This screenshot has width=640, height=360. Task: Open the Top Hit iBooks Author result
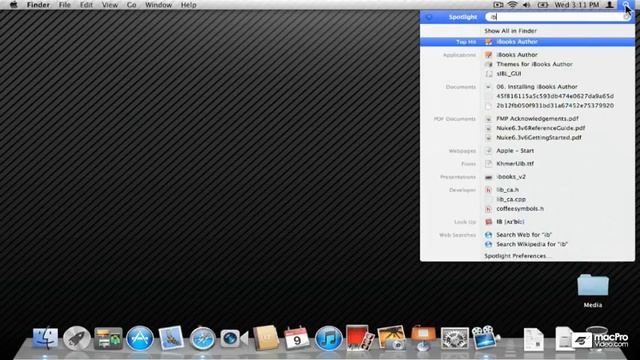527,42
